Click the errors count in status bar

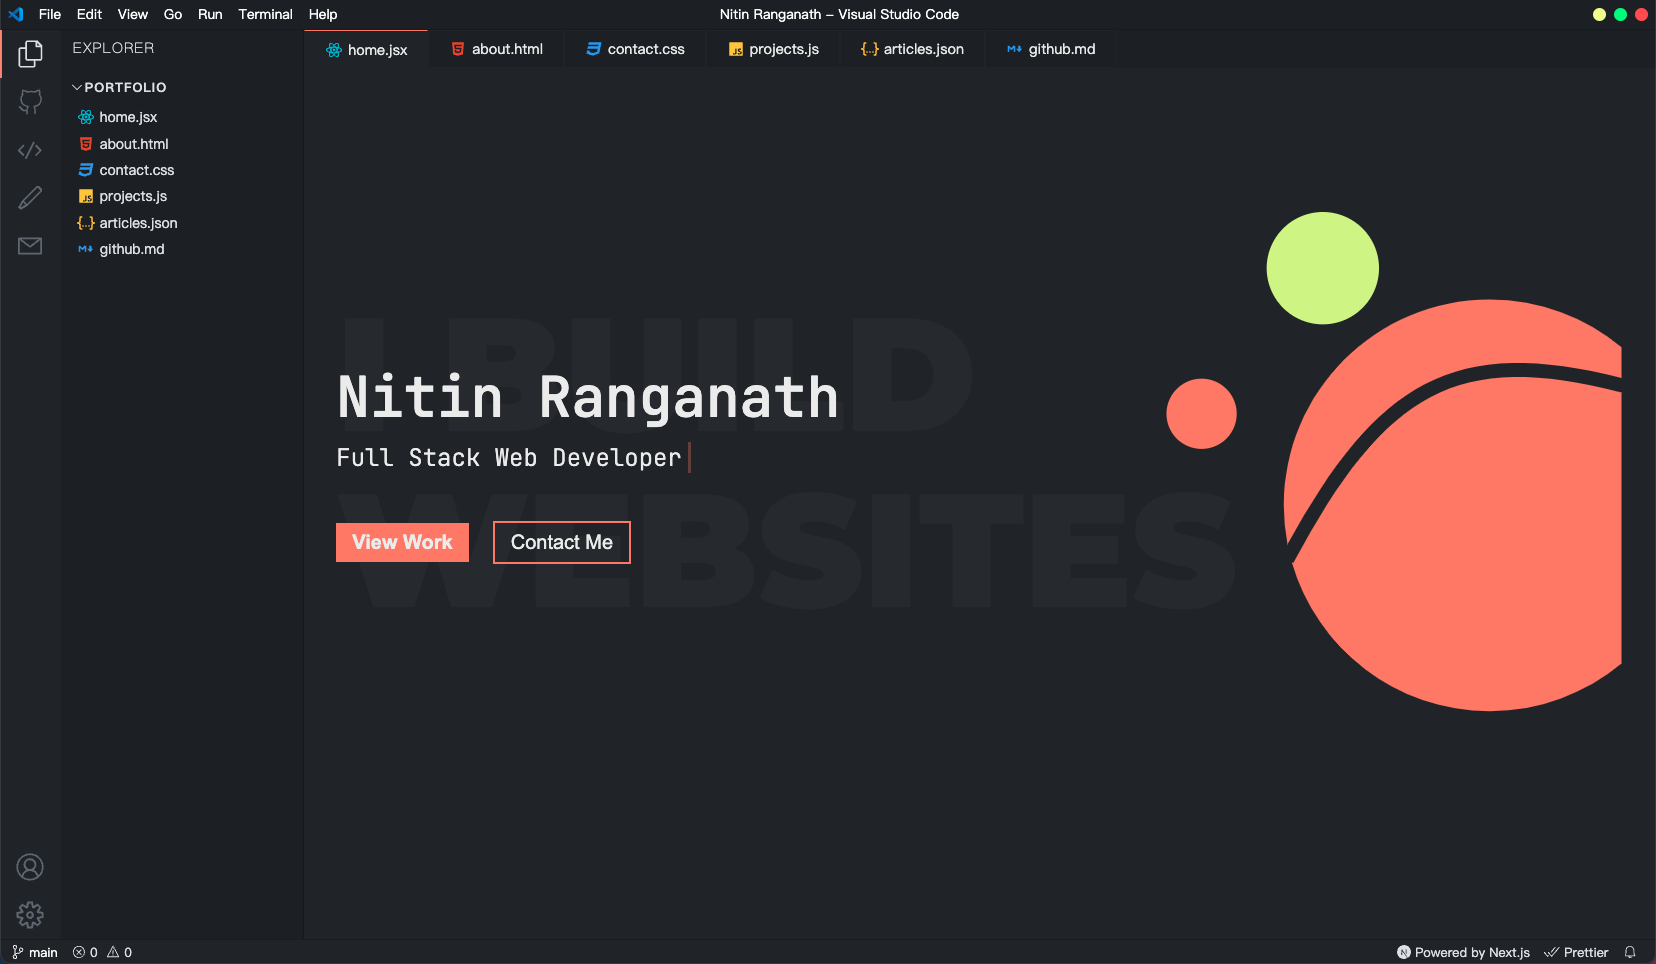pos(85,952)
